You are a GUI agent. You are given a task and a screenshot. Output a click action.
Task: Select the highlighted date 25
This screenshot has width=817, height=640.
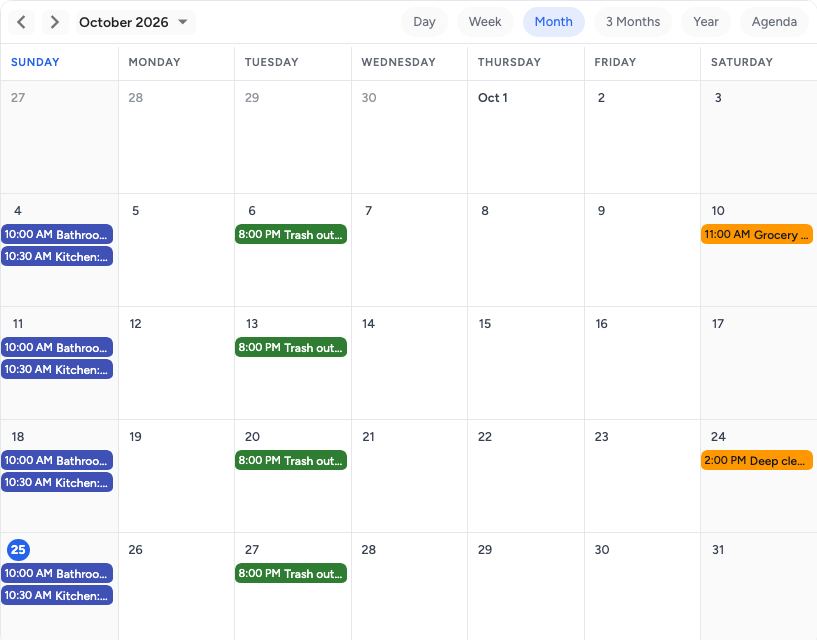coord(18,550)
